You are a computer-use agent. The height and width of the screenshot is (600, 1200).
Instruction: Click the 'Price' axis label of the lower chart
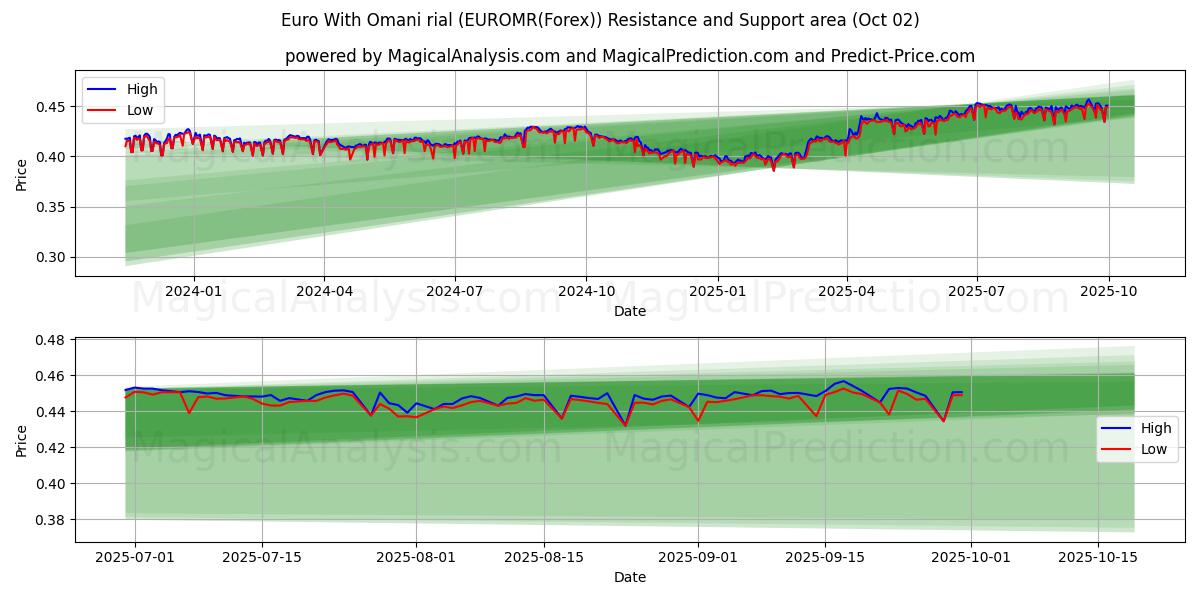22,440
